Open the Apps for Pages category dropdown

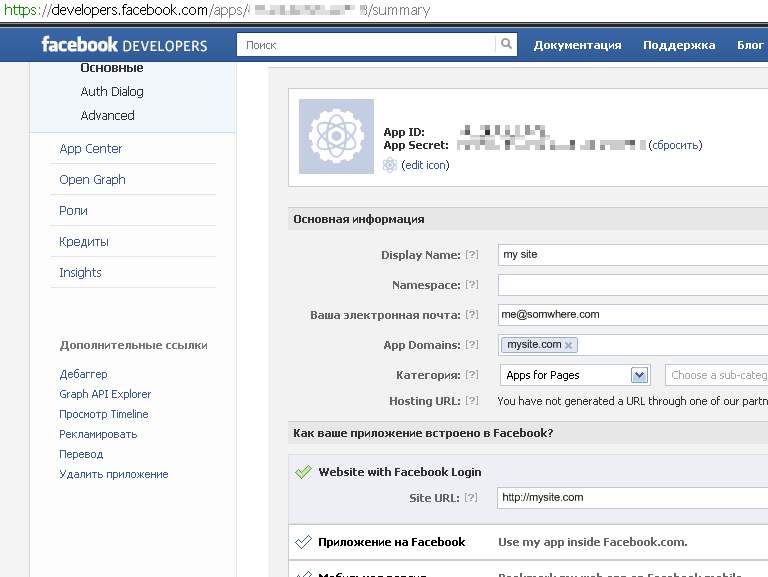pyautogui.click(x=575, y=375)
